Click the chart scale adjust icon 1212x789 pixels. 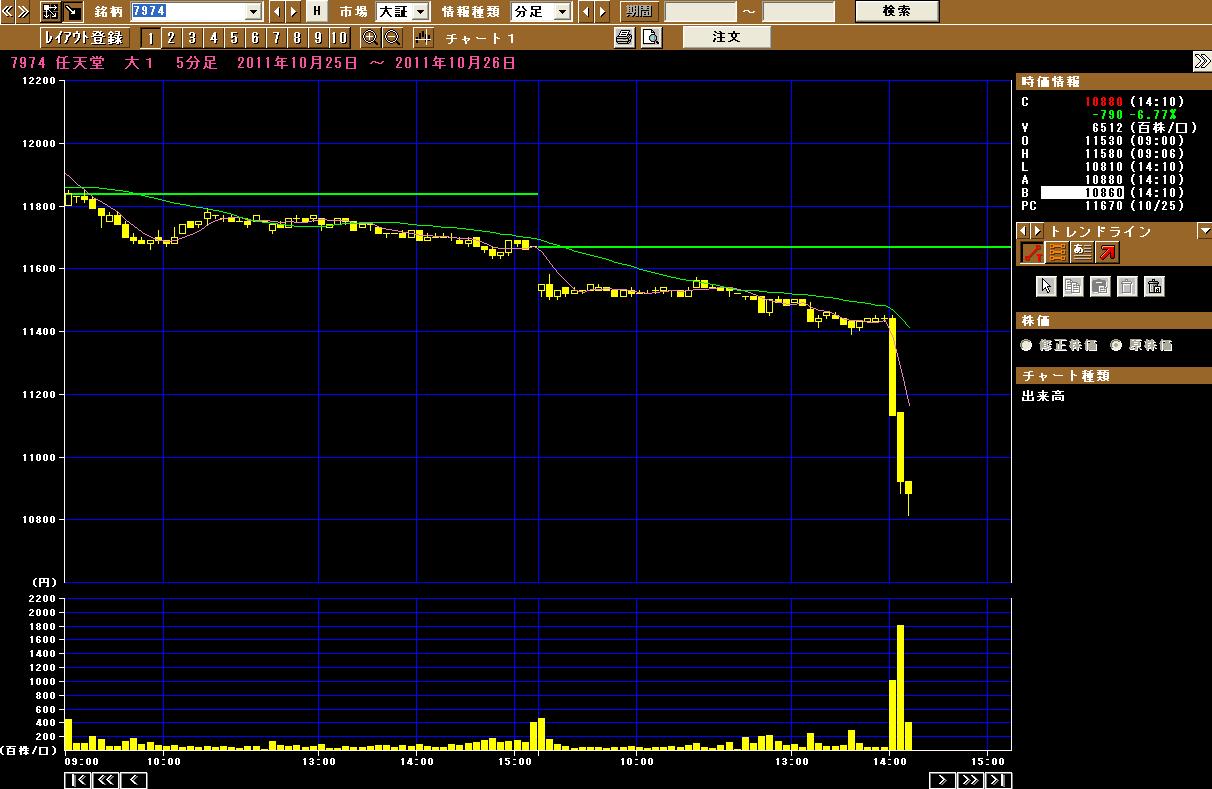pyautogui.click(x=424, y=38)
